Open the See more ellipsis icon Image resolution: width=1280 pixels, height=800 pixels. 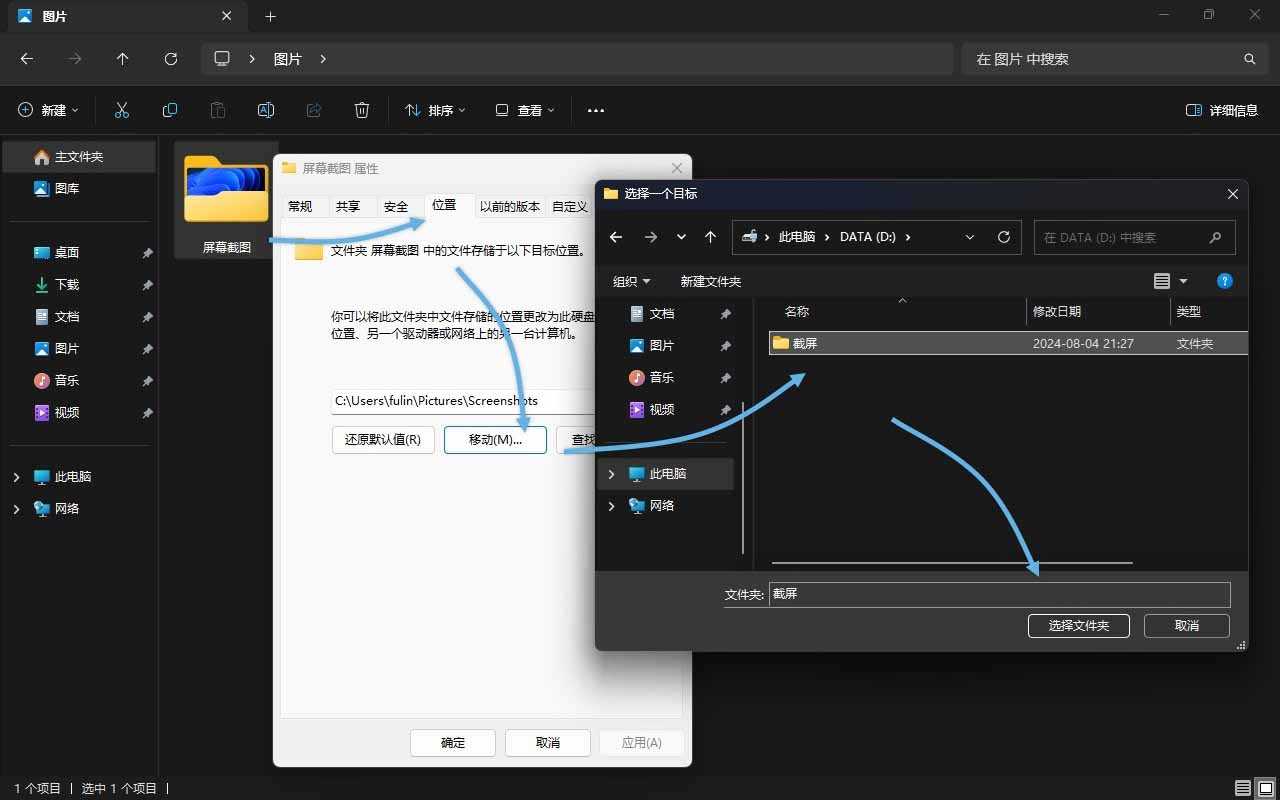[596, 110]
